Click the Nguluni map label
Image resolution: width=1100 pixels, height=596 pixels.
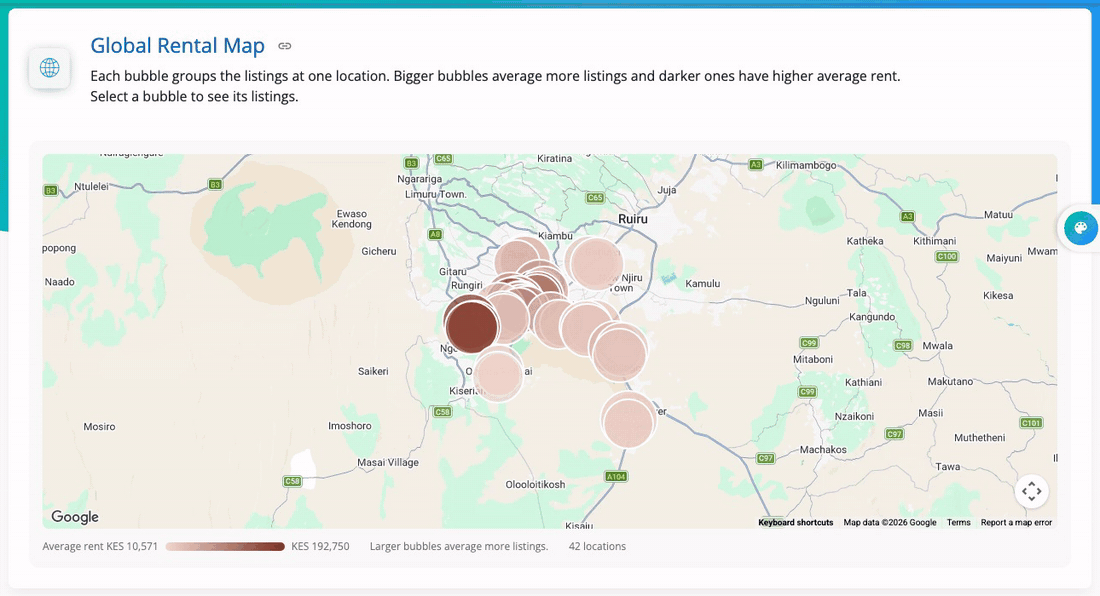click(x=821, y=300)
